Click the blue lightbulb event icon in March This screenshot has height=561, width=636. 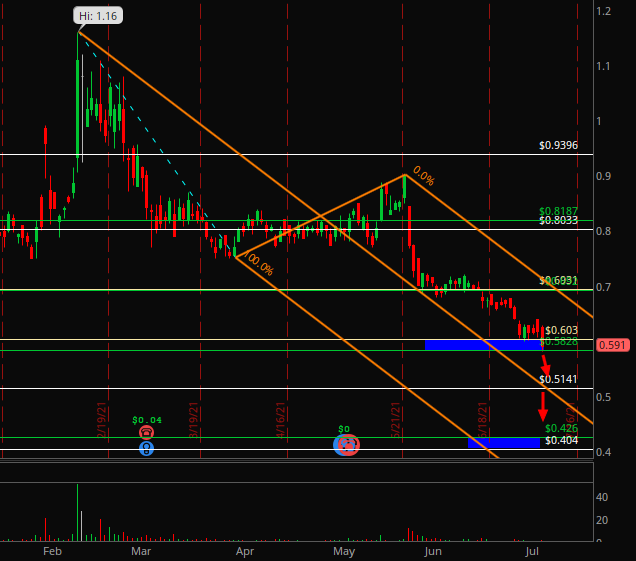pyautogui.click(x=146, y=449)
